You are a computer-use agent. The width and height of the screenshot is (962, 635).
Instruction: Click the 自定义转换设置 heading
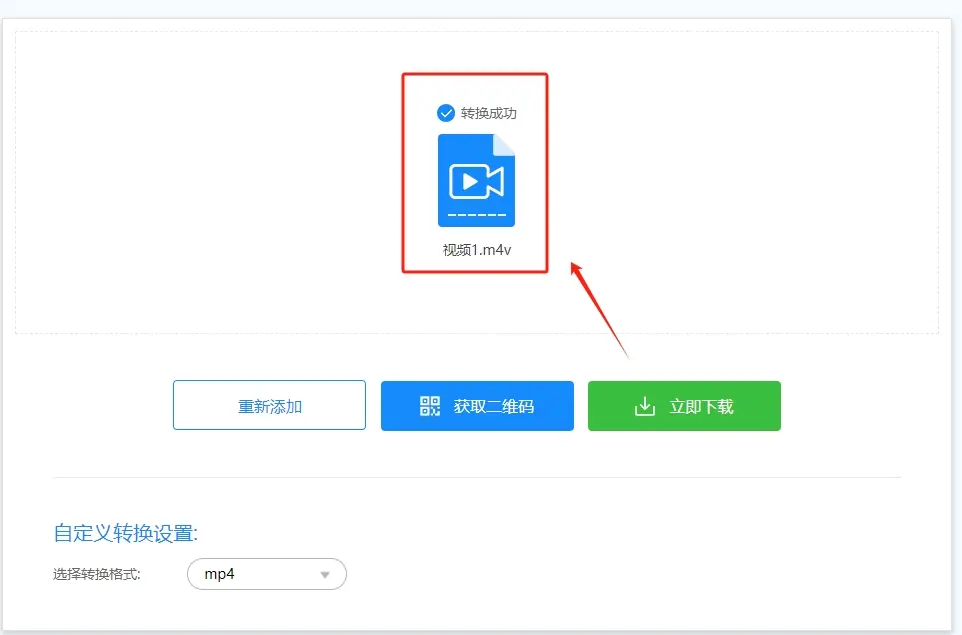[126, 533]
